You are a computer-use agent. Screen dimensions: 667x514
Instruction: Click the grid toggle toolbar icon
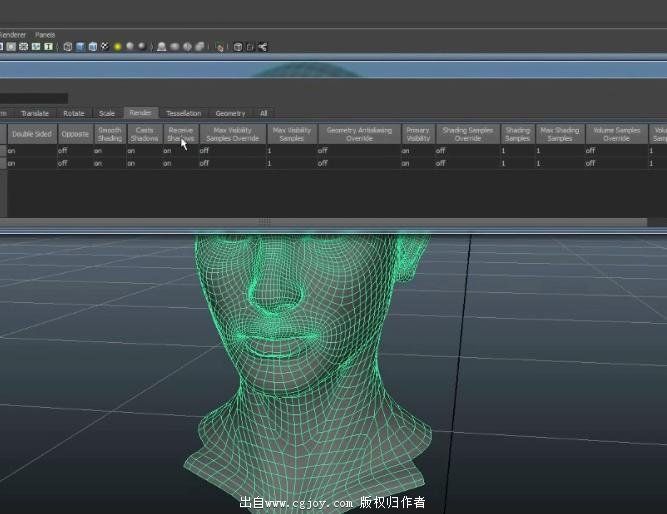pos(23,46)
